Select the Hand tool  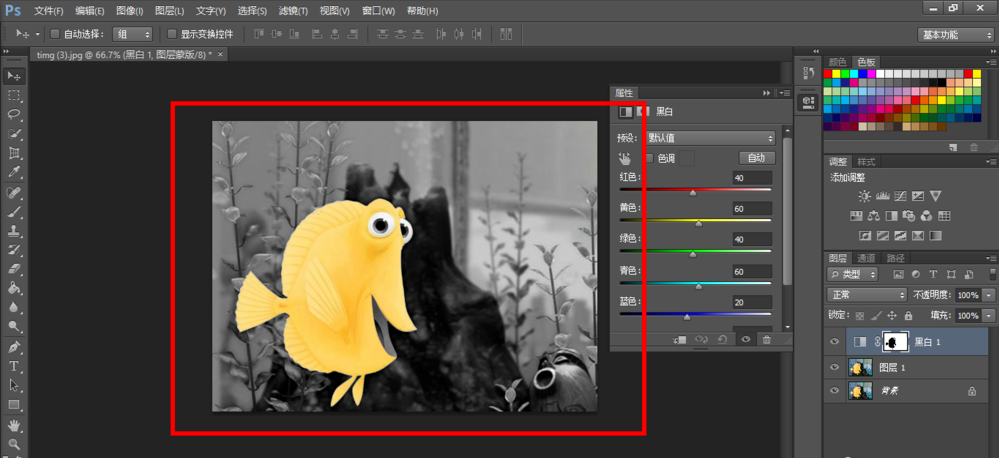point(14,425)
